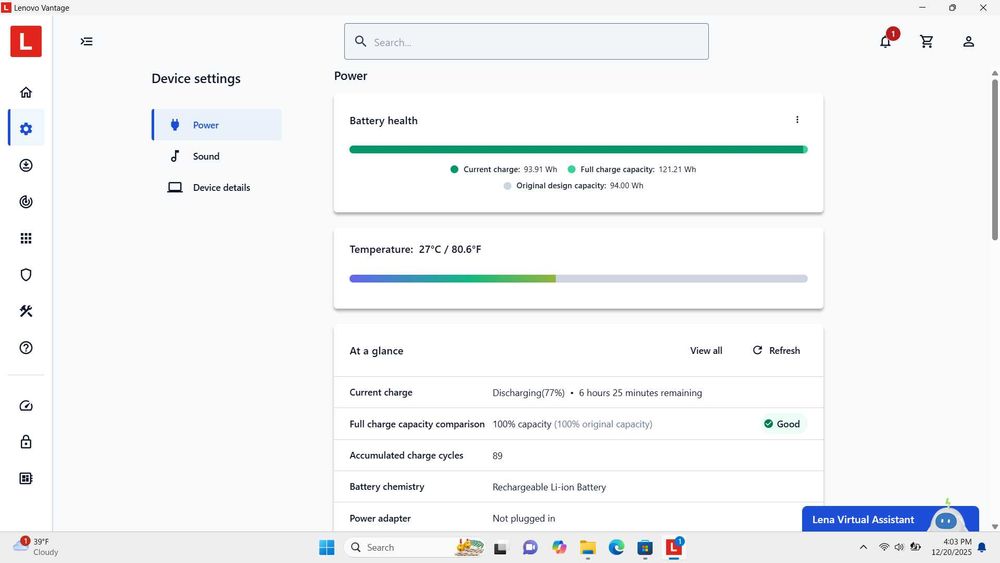This screenshot has height=563, width=1000.
Task: Click the Lenovo Vantage red L logo
Action: (x=26, y=41)
